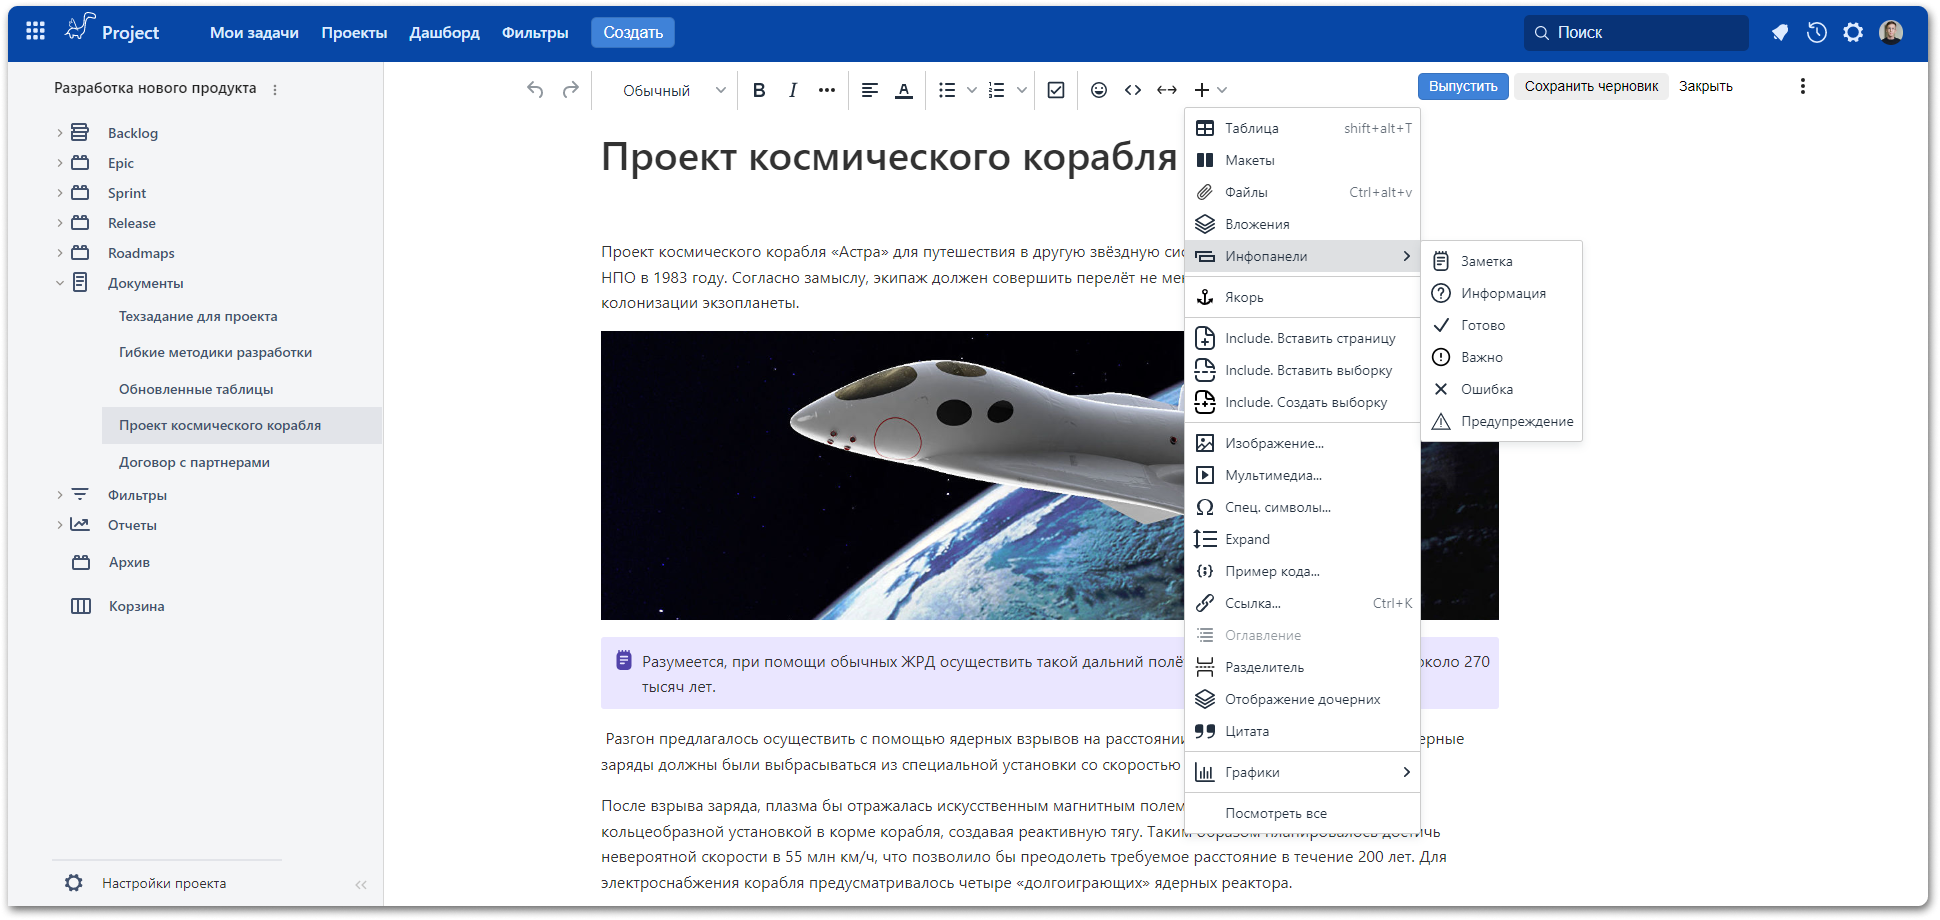Screen dimensions: 1940x920
Task: Open the recent history clock icon
Action: tap(1816, 32)
